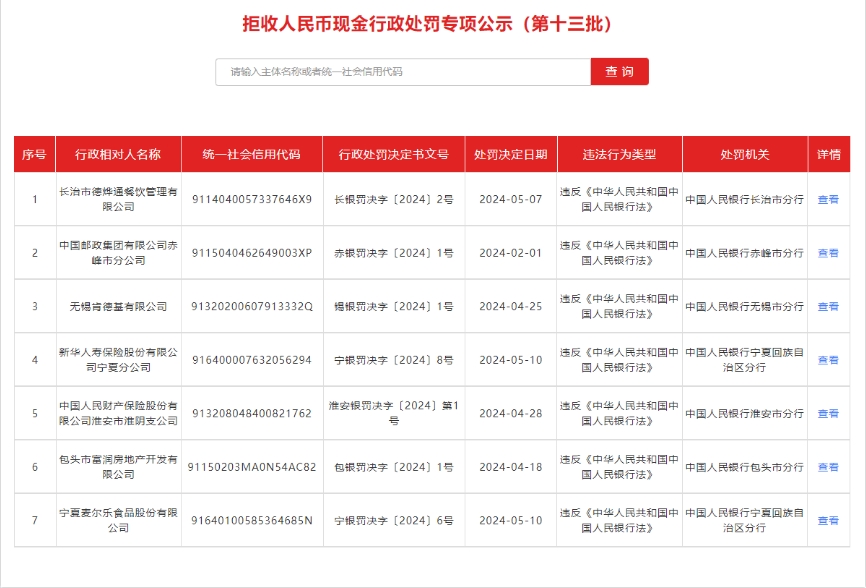
Task: Click authority 中国人民银行包头市分行
Action: 744,467
